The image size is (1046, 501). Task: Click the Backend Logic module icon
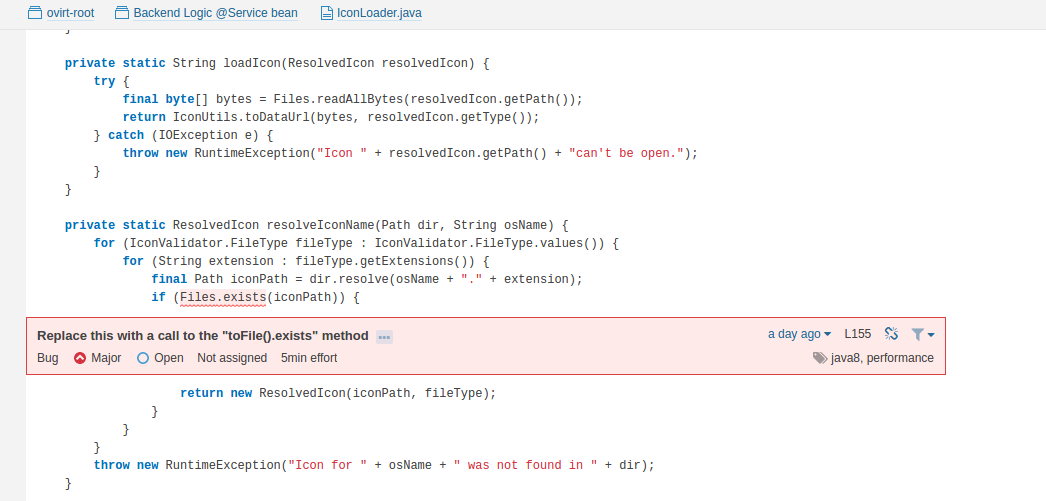click(x=122, y=13)
